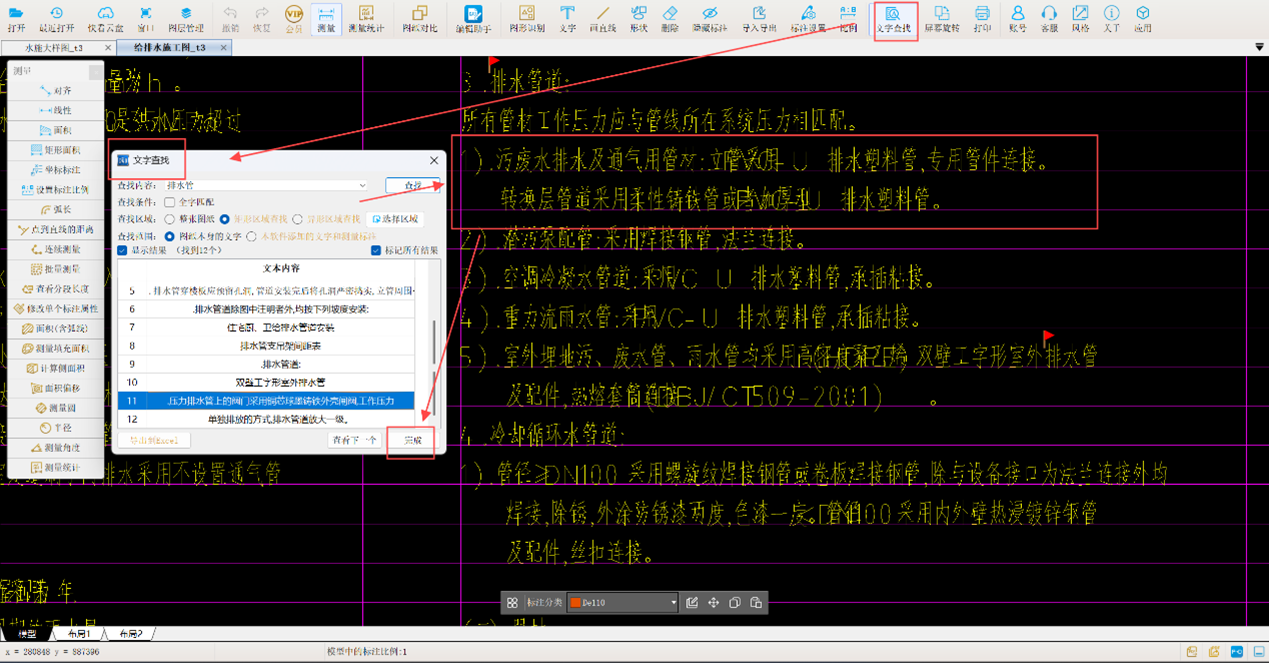Switch to the 水施大样图_t3 tab
This screenshot has width=1269, height=663.
[53, 48]
